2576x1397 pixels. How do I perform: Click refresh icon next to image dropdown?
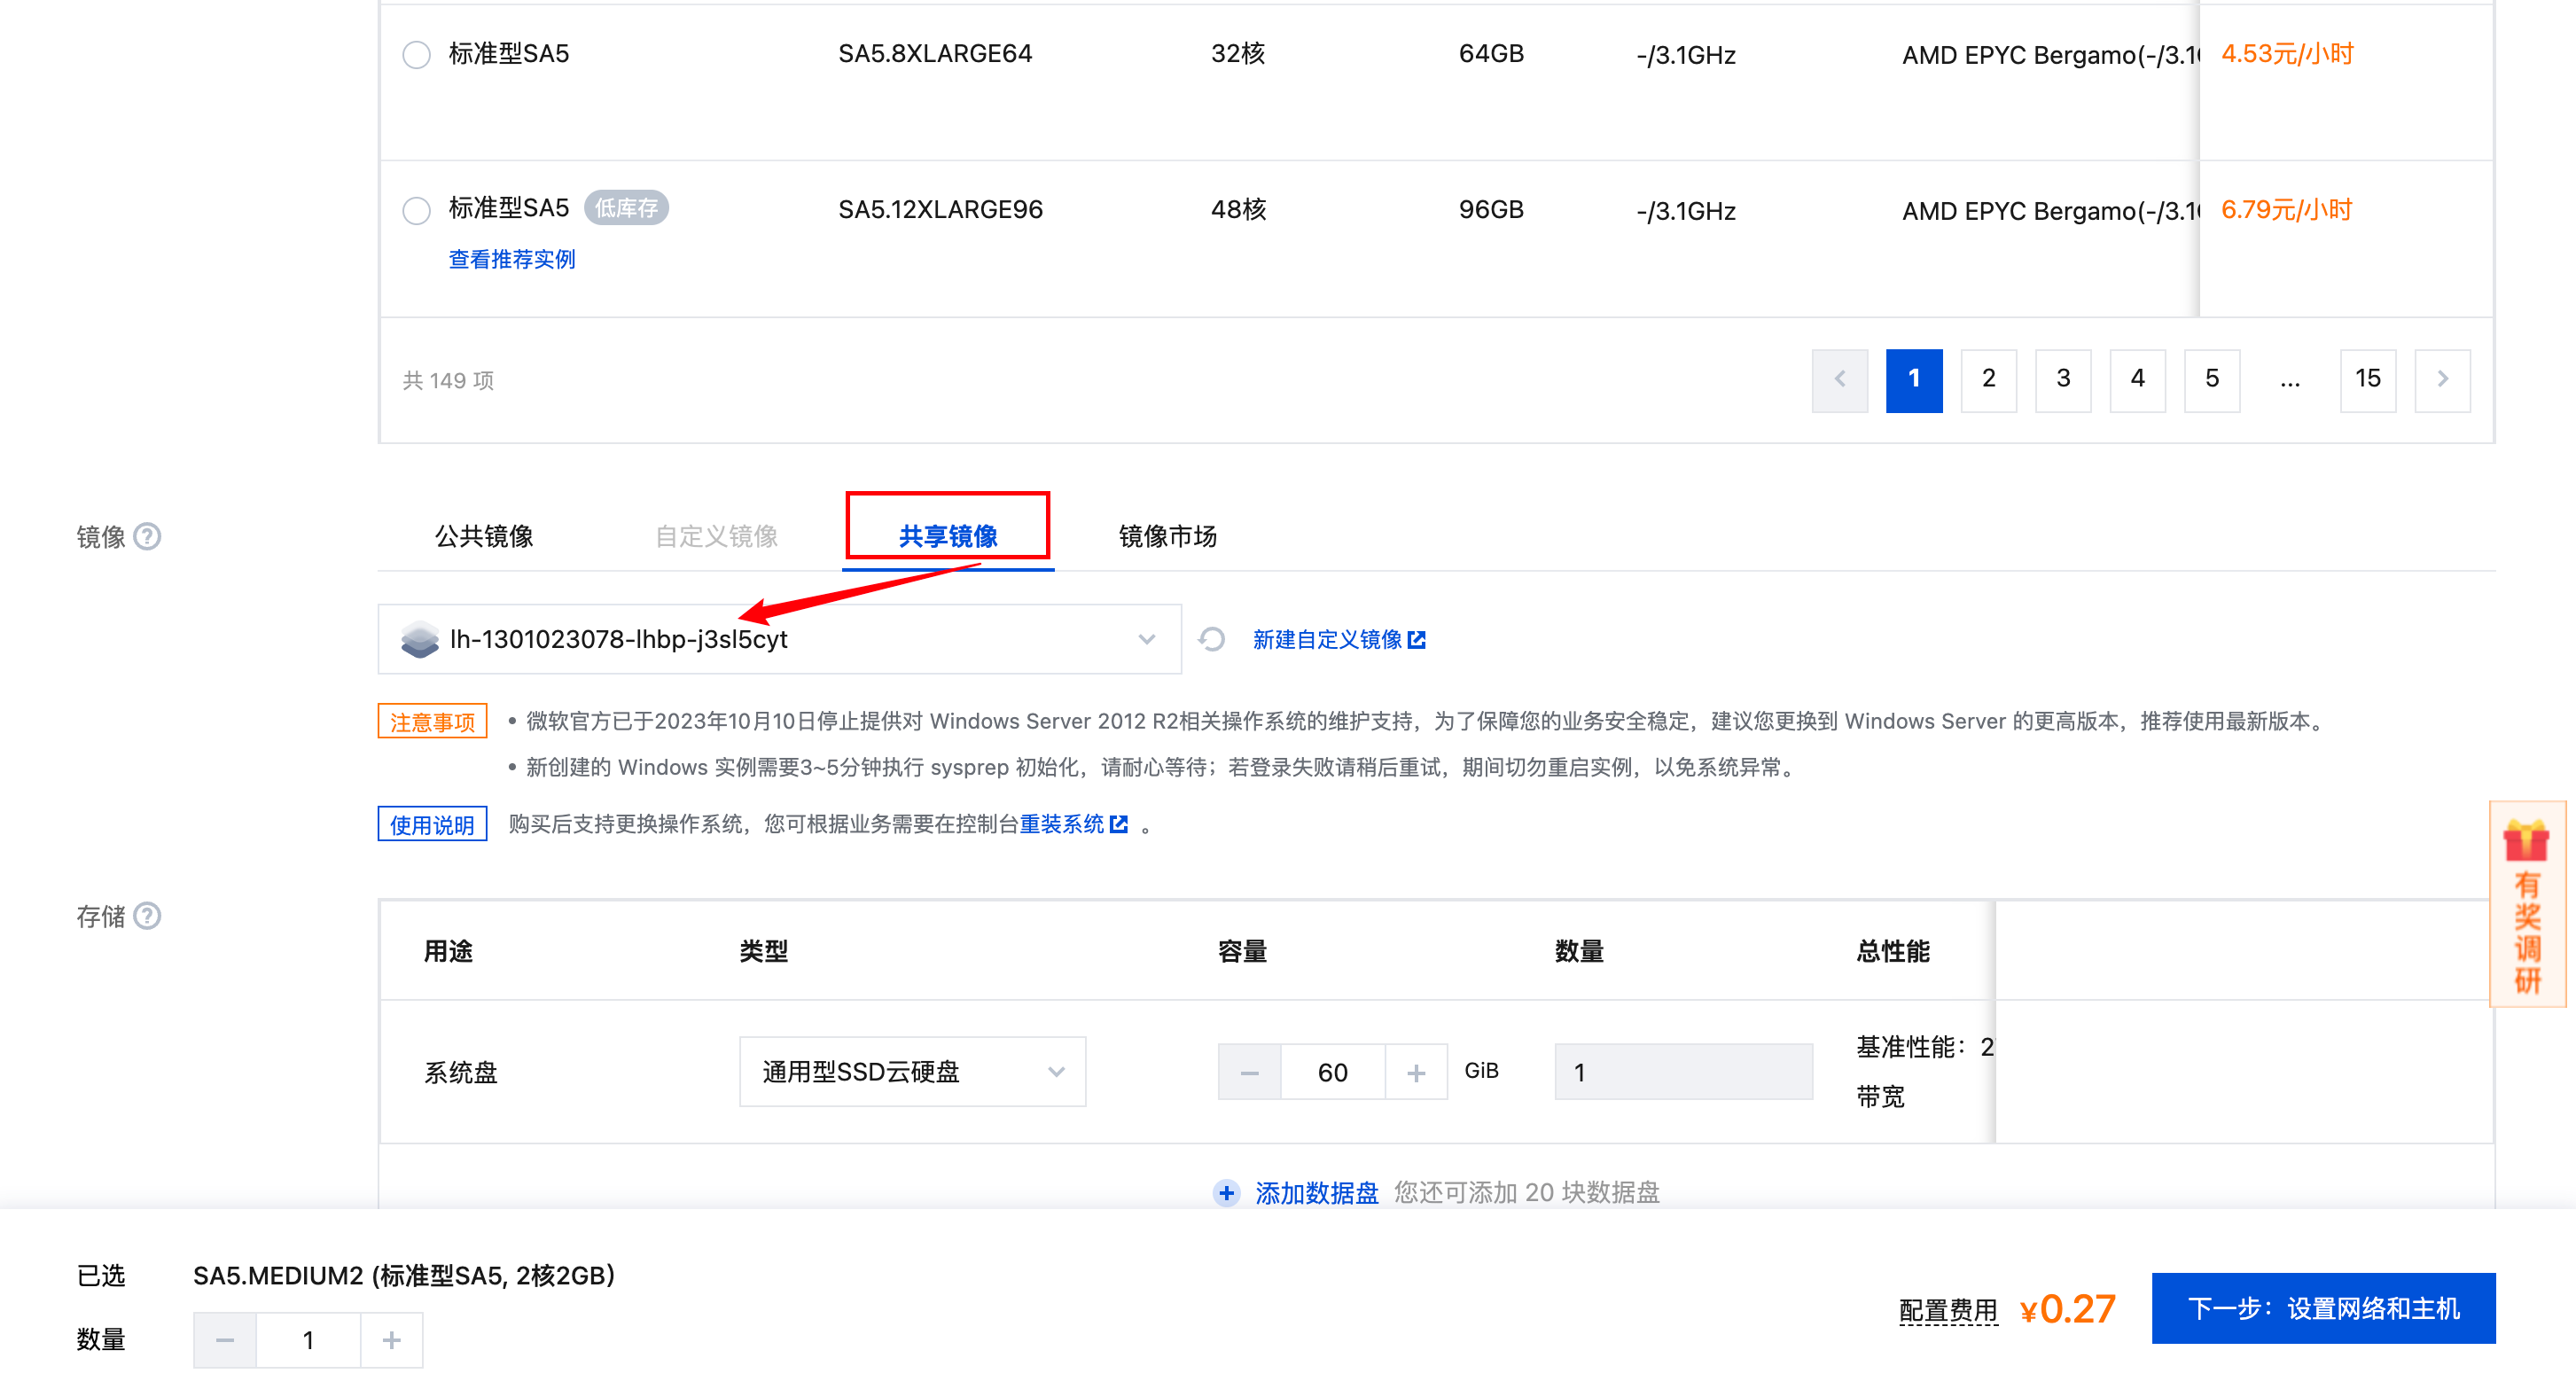(1211, 639)
